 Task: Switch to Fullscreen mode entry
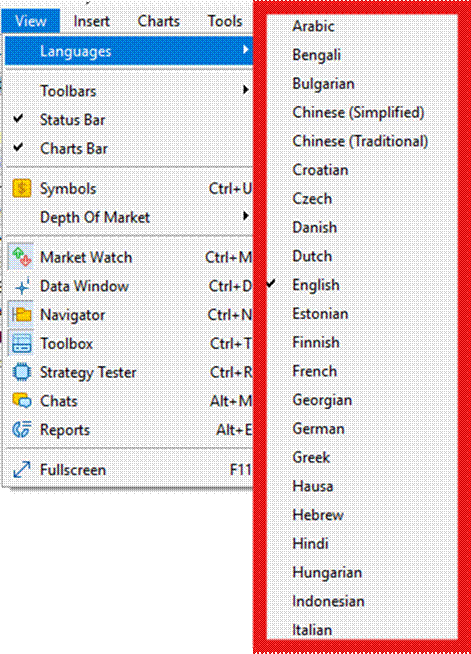click(128, 470)
